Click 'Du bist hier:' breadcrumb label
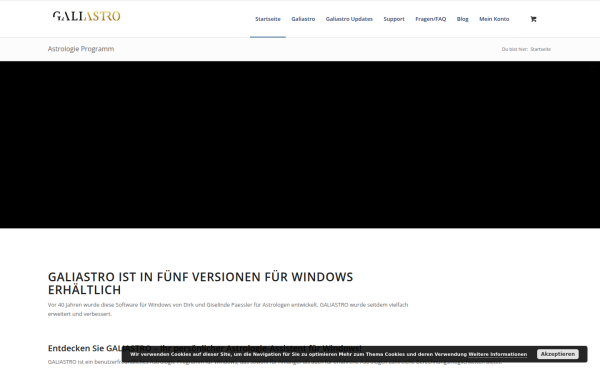 pyautogui.click(x=515, y=49)
